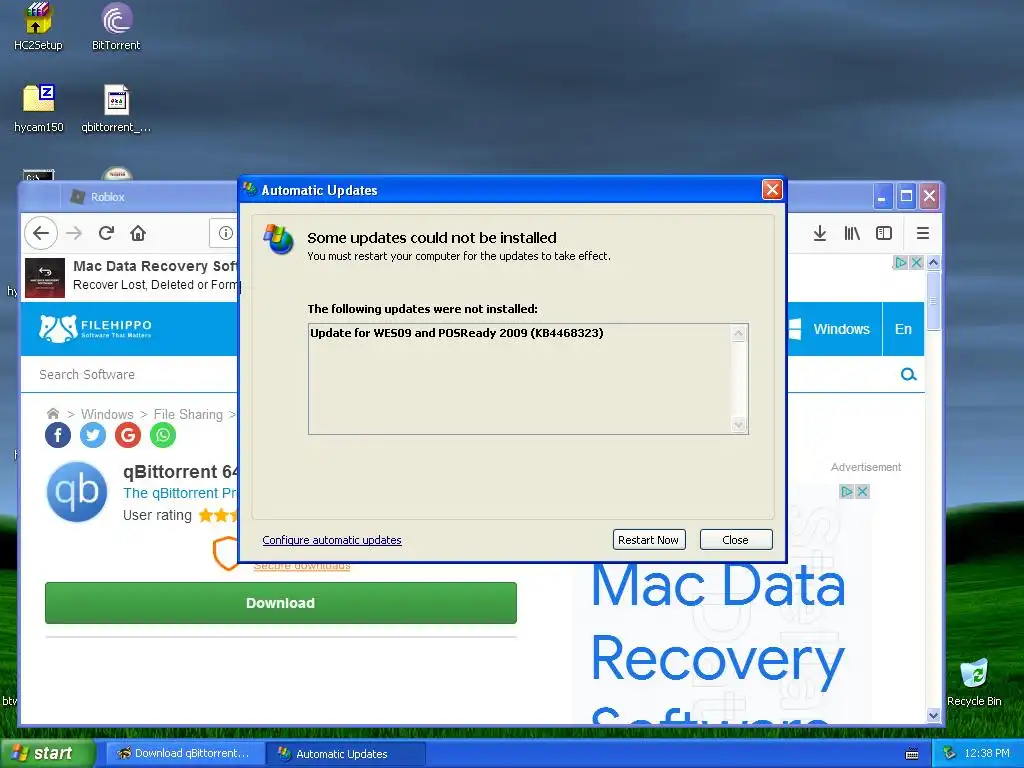Click the Search Software input field
Viewport: 1024px width, 768px height.
tap(131, 374)
